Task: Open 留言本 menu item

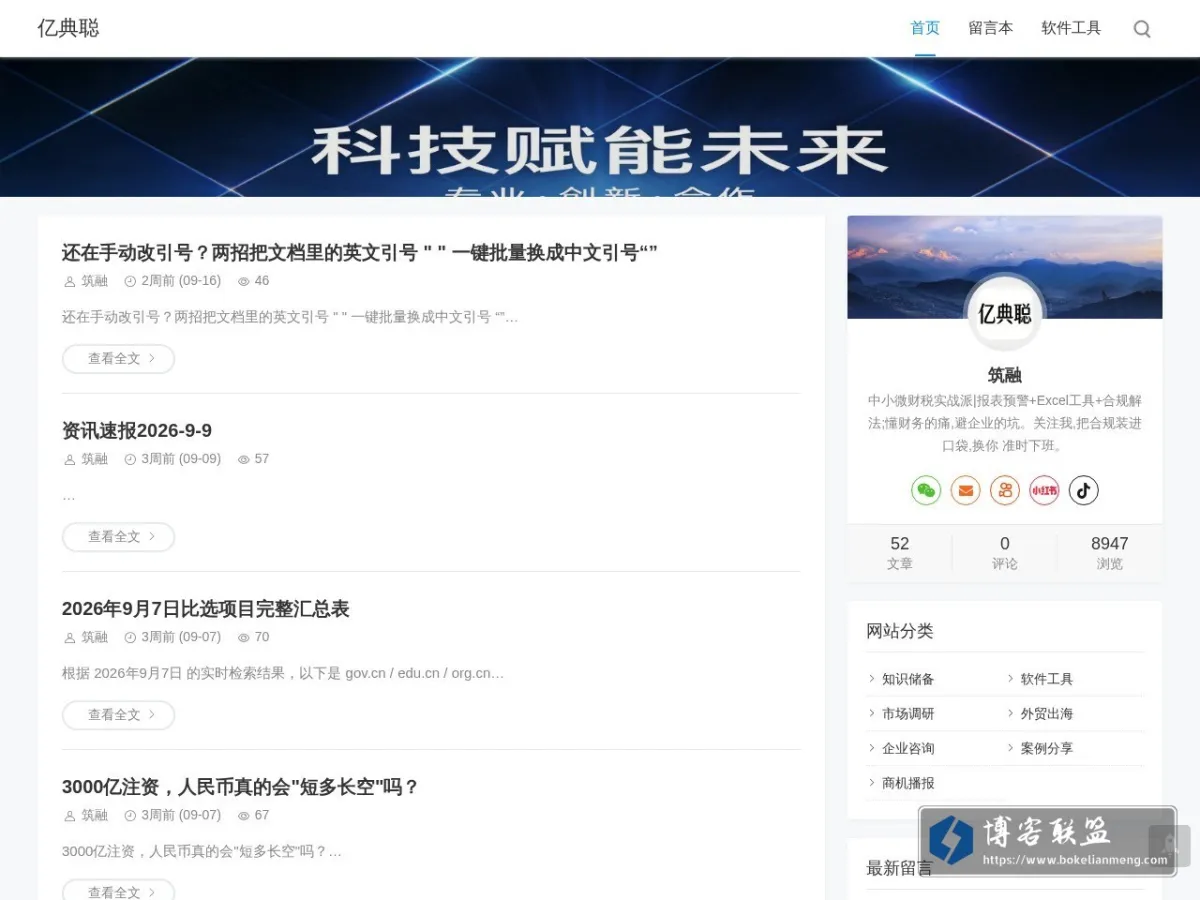Action: click(x=990, y=28)
